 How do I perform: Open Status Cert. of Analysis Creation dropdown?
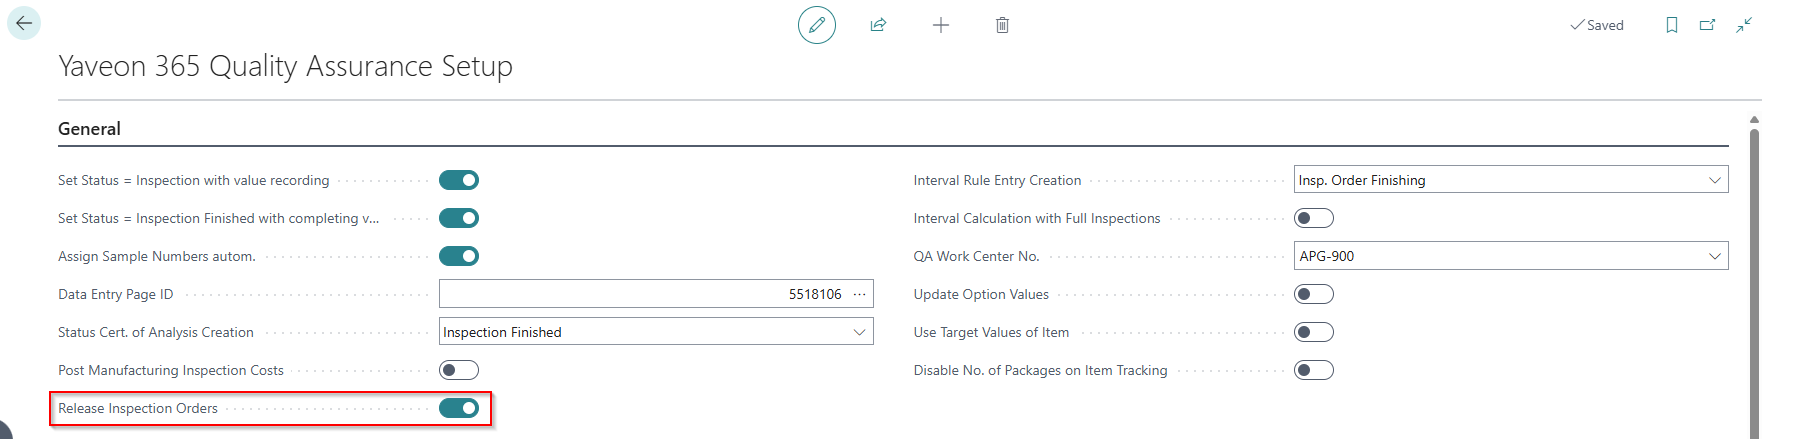pyautogui.click(x=859, y=332)
